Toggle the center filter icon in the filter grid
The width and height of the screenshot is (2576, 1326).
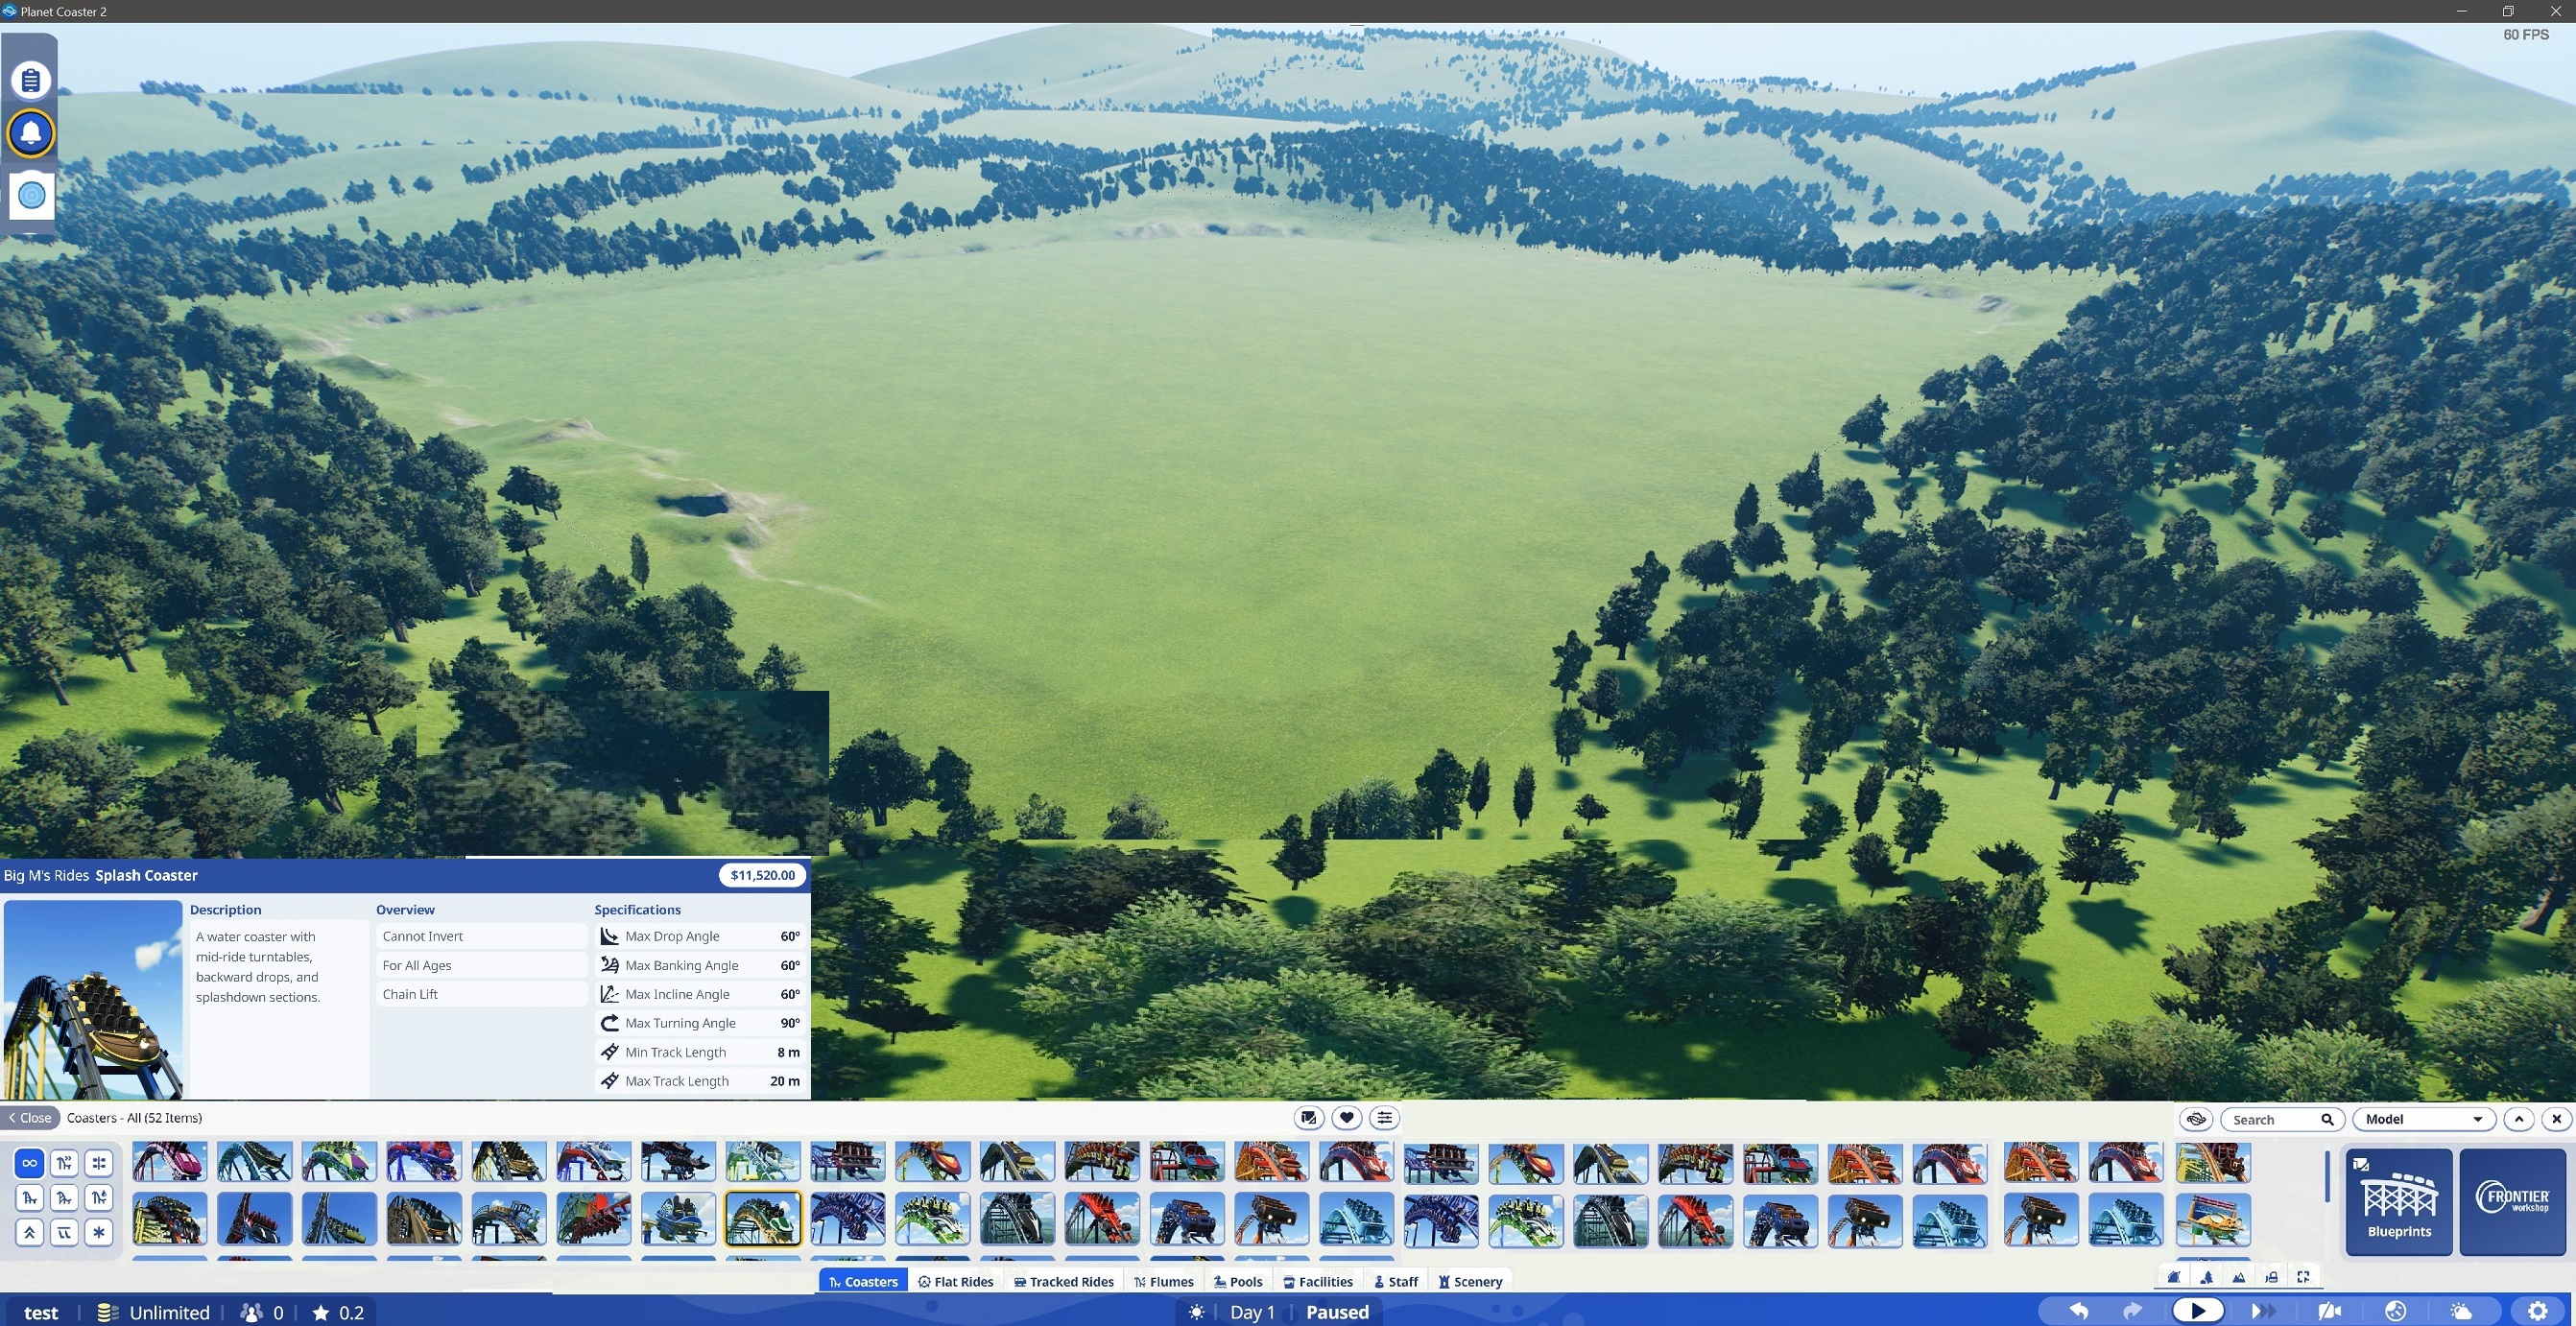(65, 1197)
